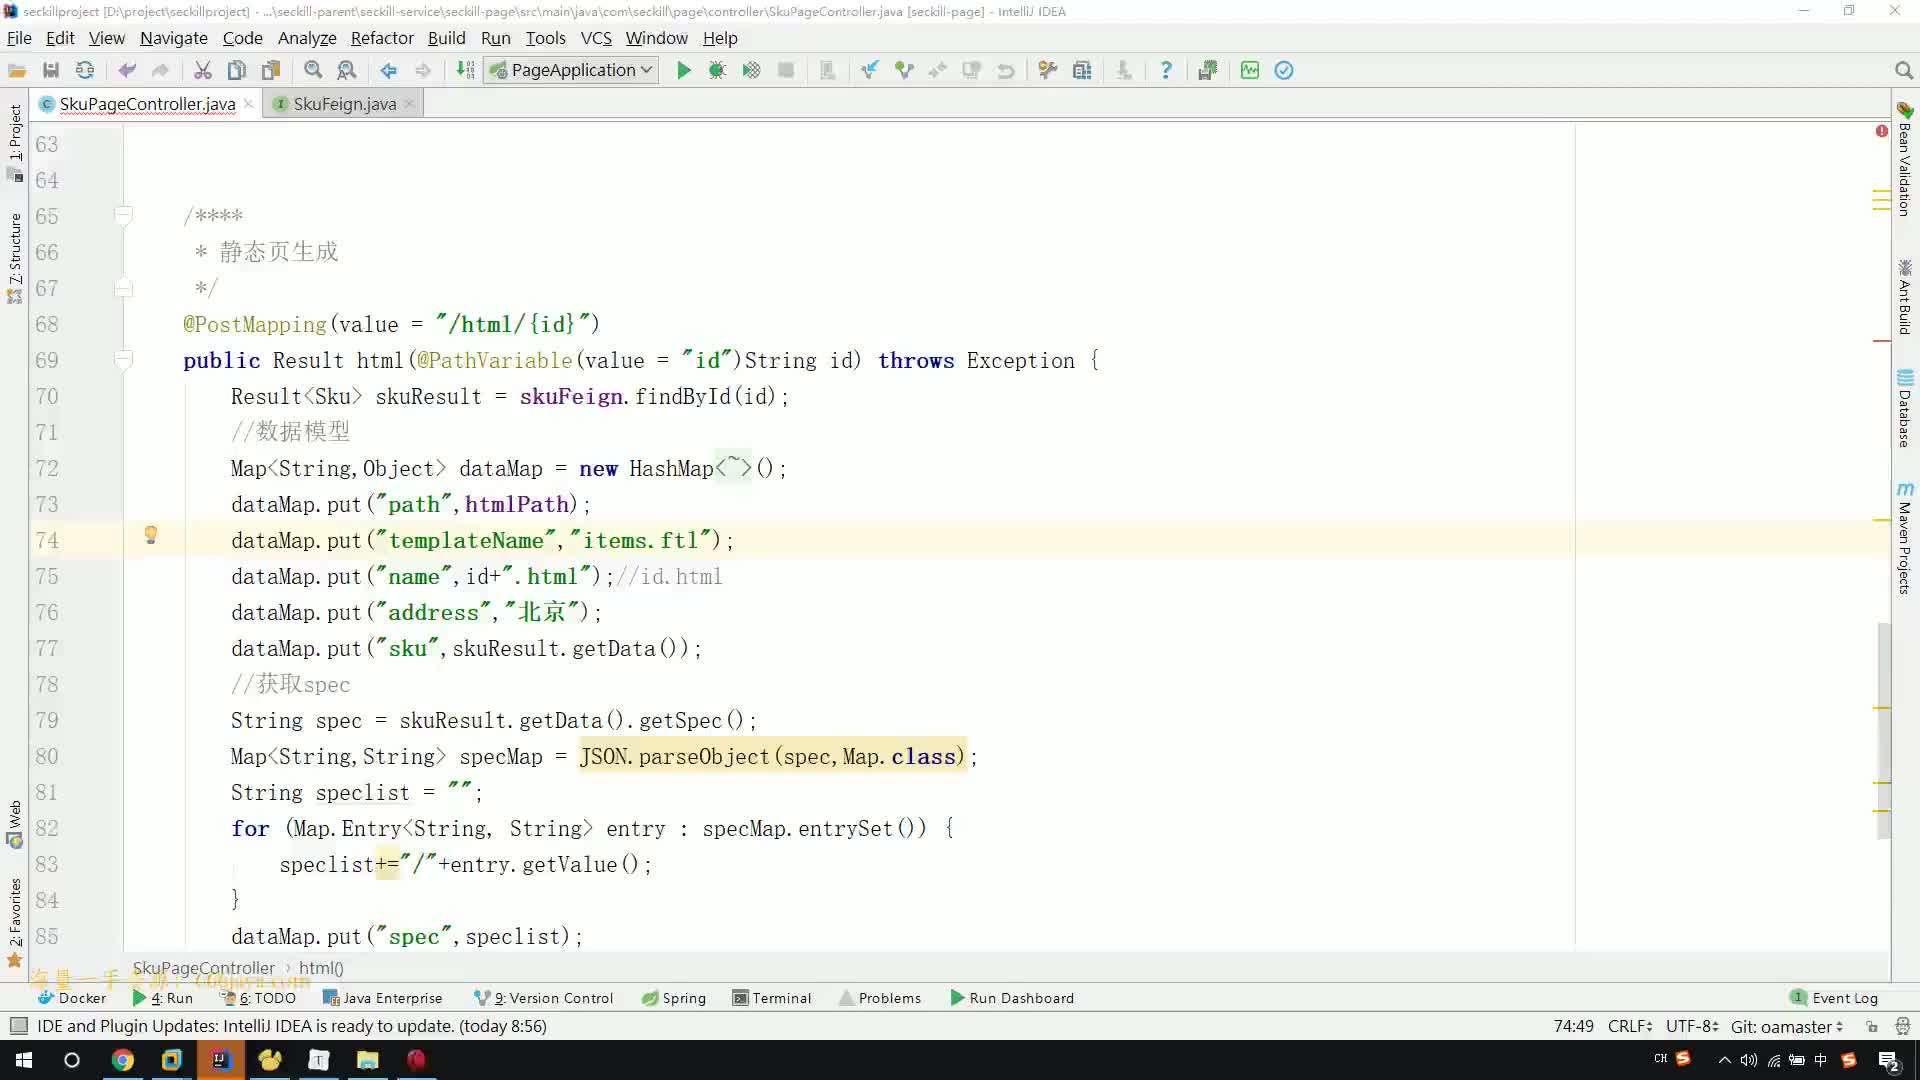The image size is (1920, 1080).
Task: Toggle tool window buttons icon in status bar
Action: click(x=18, y=1026)
